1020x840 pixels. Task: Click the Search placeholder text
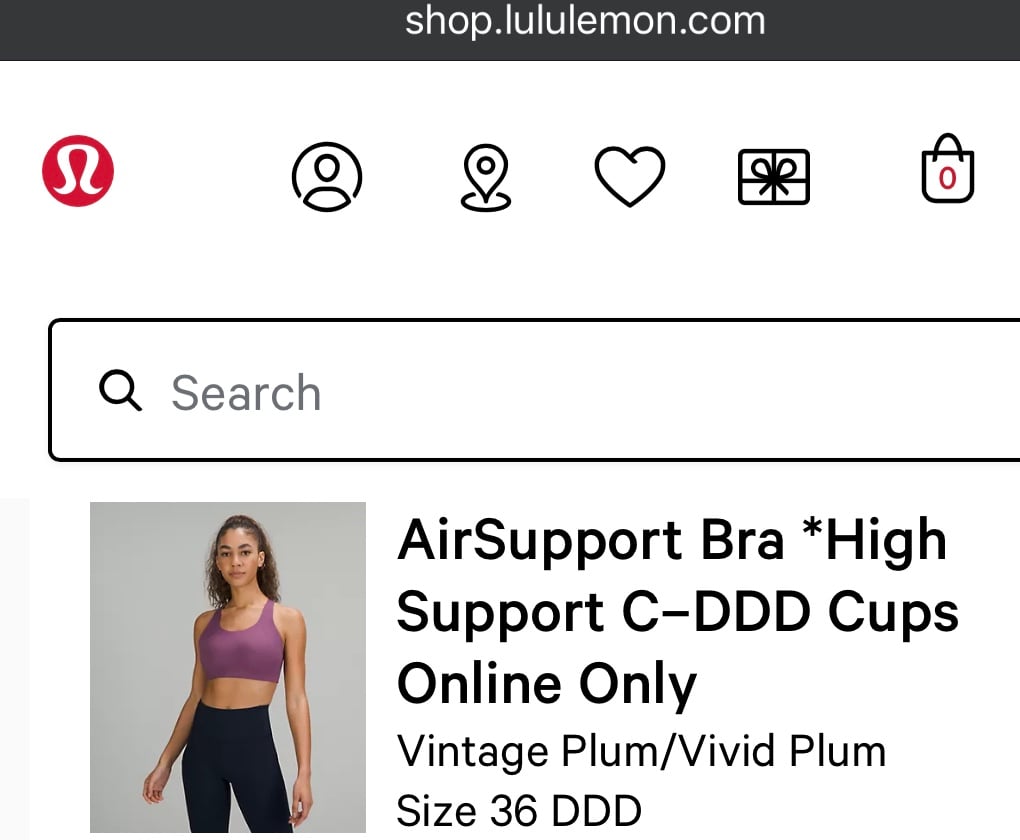coord(246,393)
